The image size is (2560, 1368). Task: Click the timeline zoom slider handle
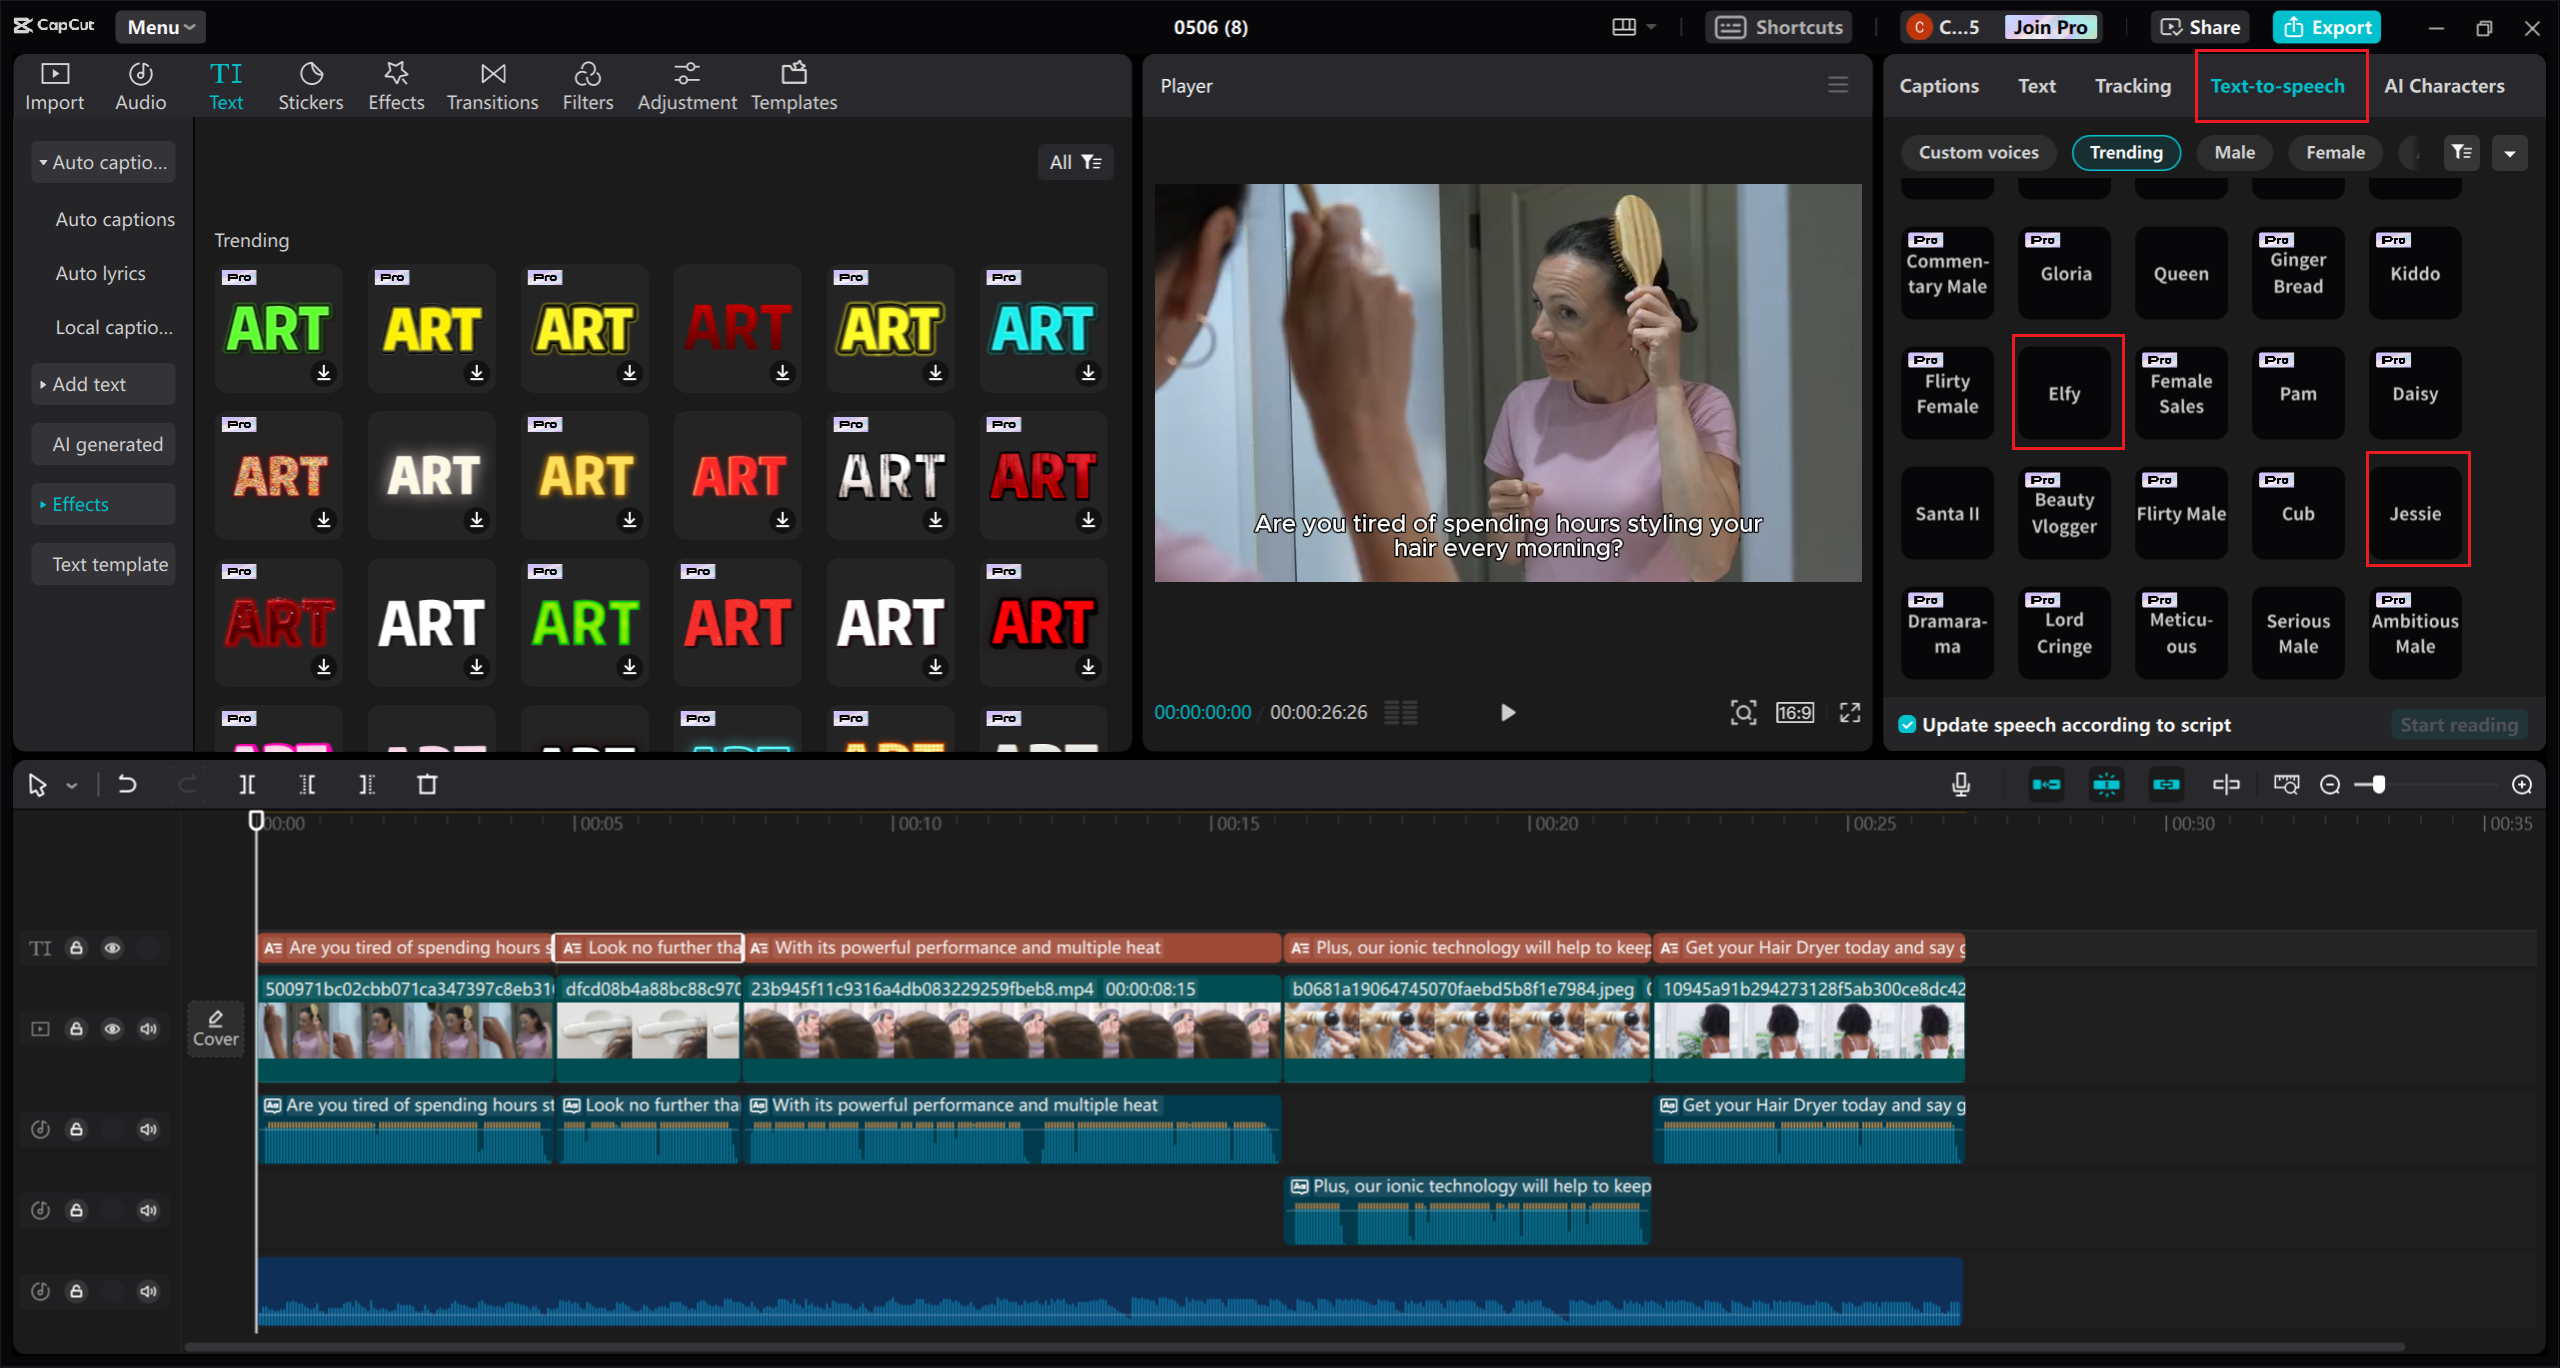[x=2379, y=785]
